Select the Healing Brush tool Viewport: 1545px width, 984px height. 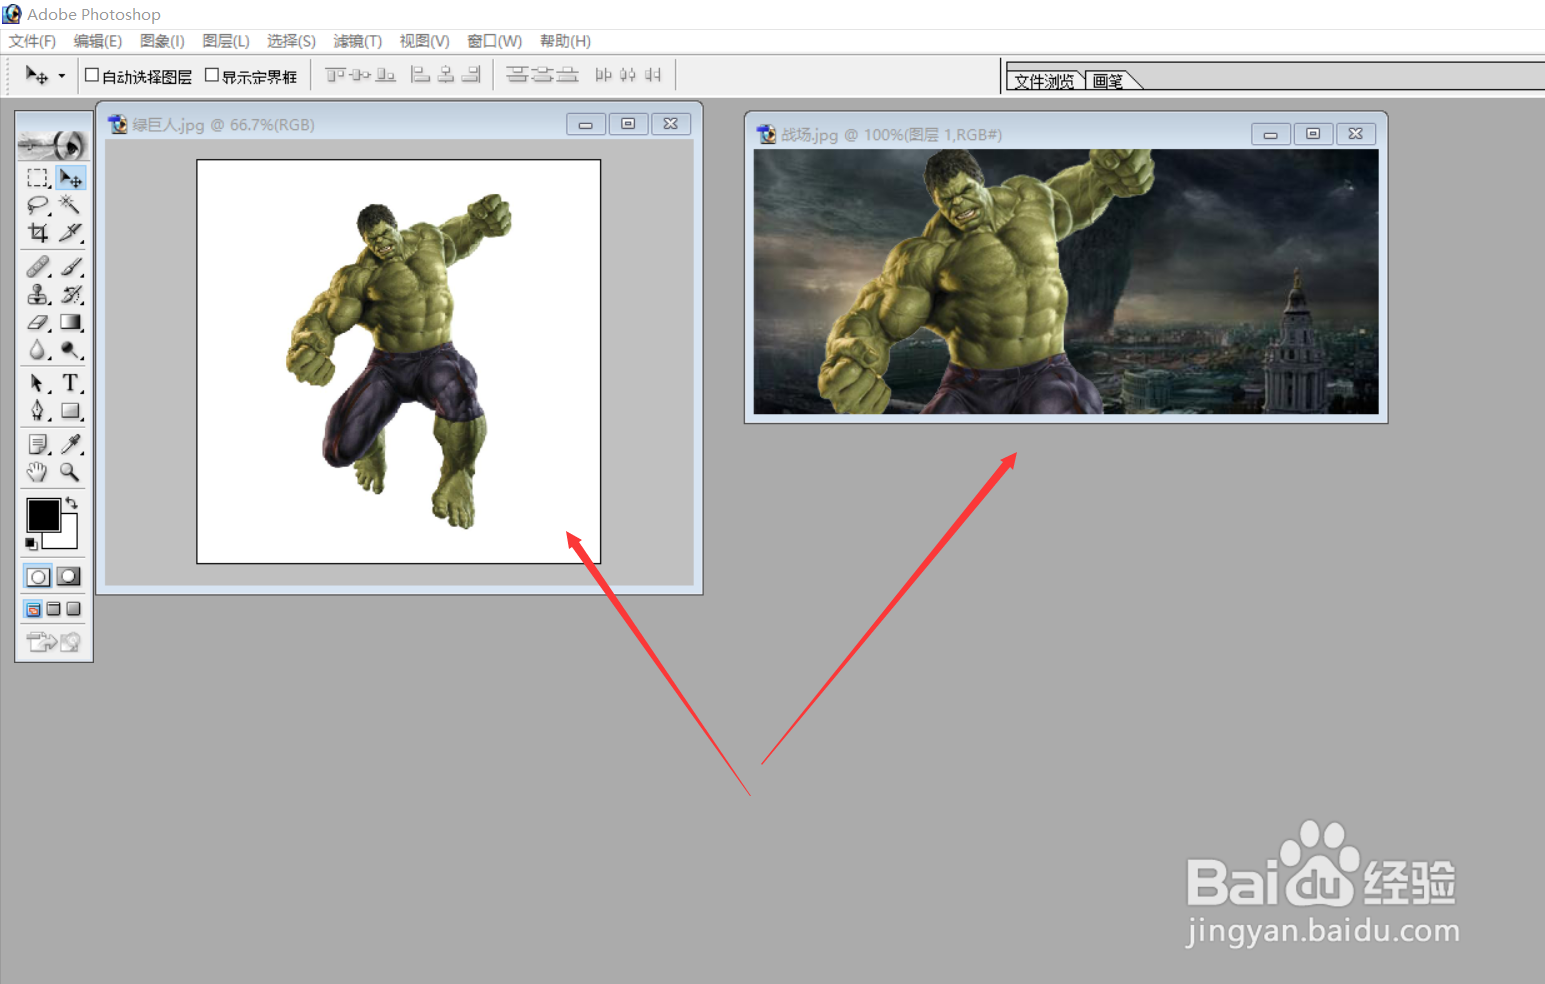click(x=38, y=267)
